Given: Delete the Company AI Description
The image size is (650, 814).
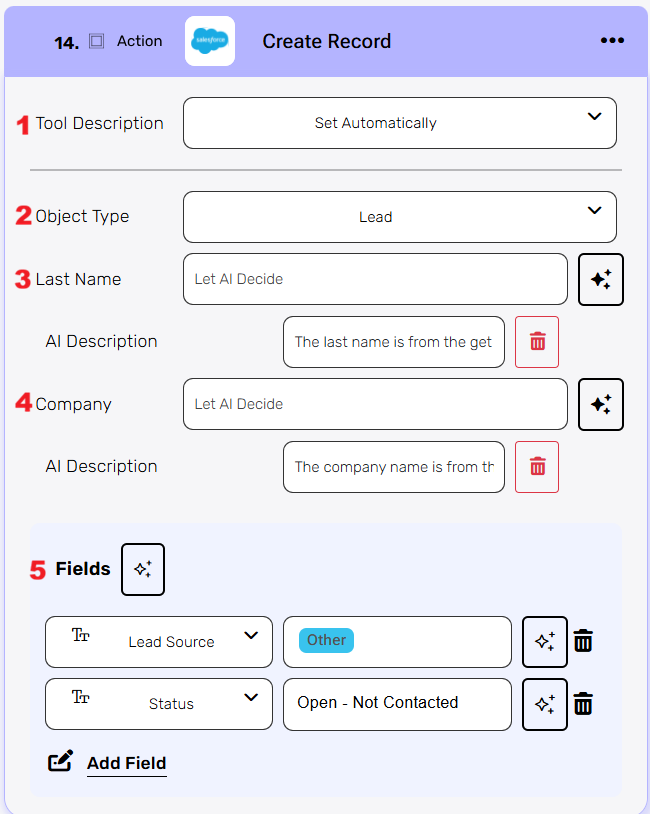Looking at the screenshot, I should point(537,467).
